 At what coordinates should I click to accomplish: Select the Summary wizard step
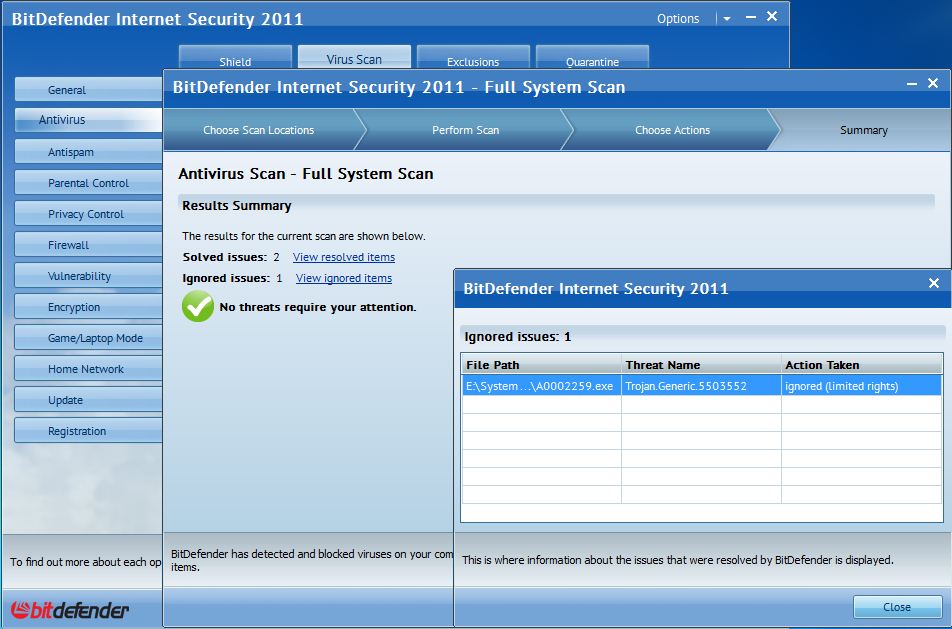coord(863,130)
